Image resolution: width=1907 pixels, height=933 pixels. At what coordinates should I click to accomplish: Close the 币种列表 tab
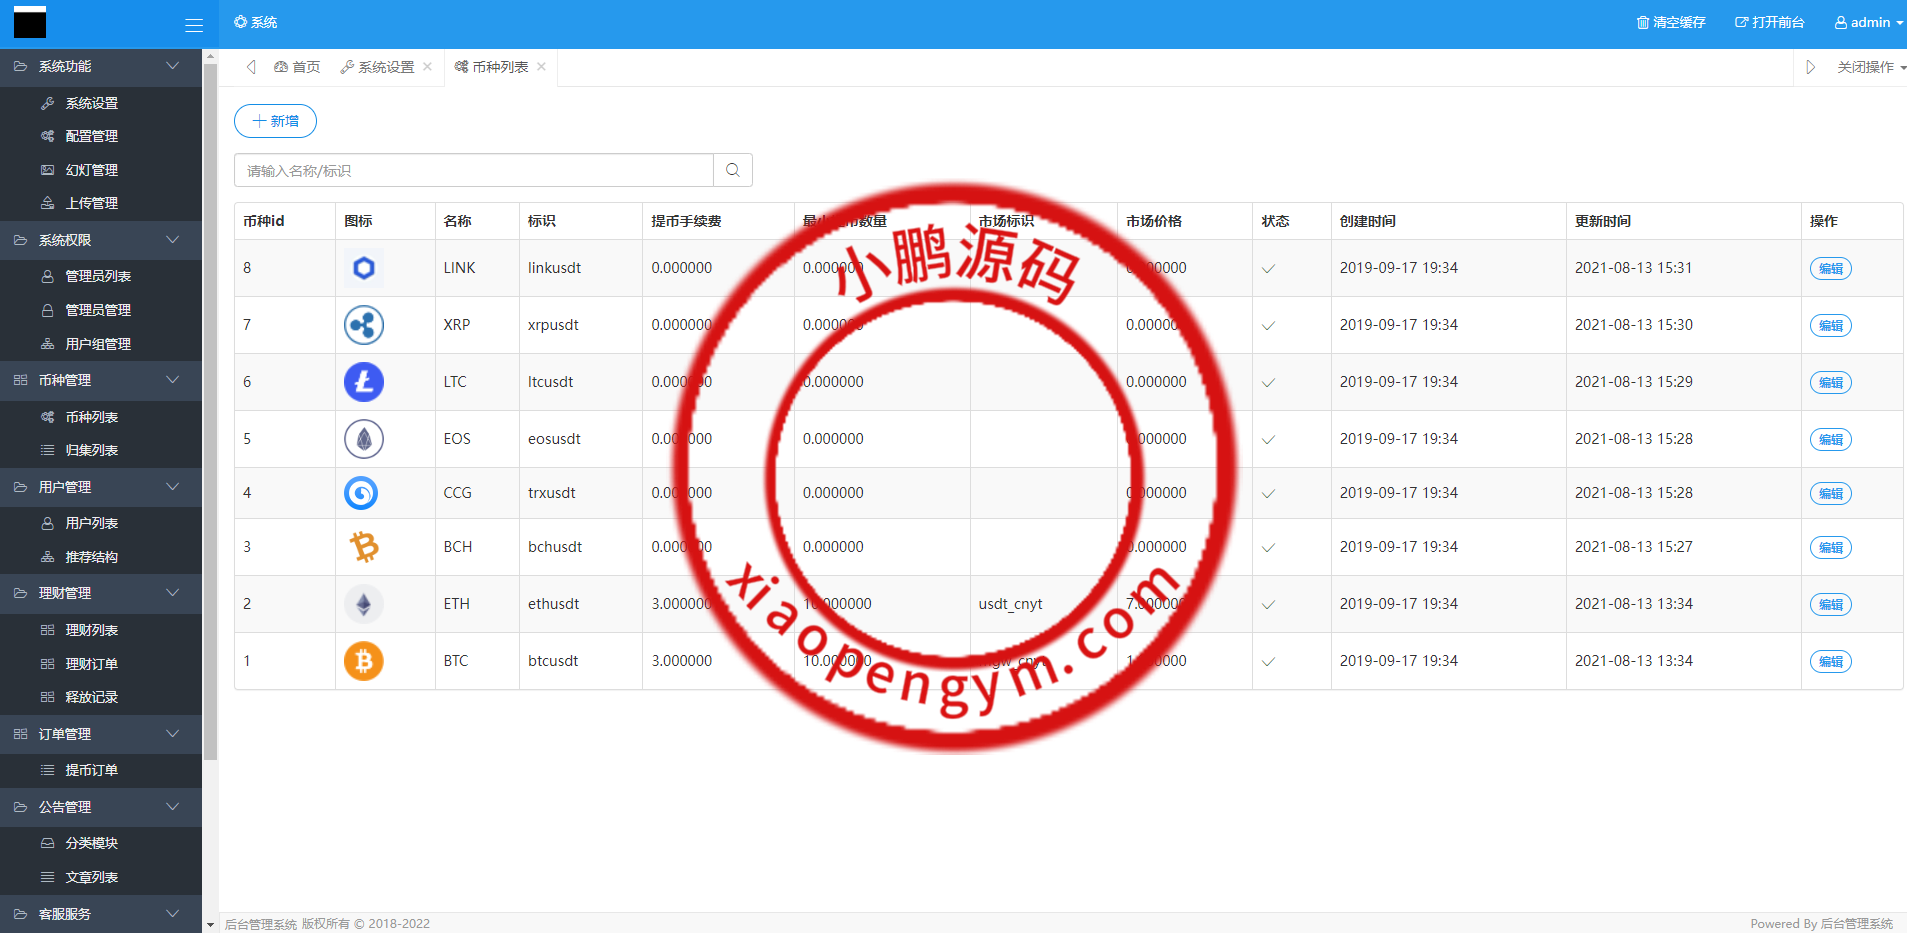click(542, 67)
